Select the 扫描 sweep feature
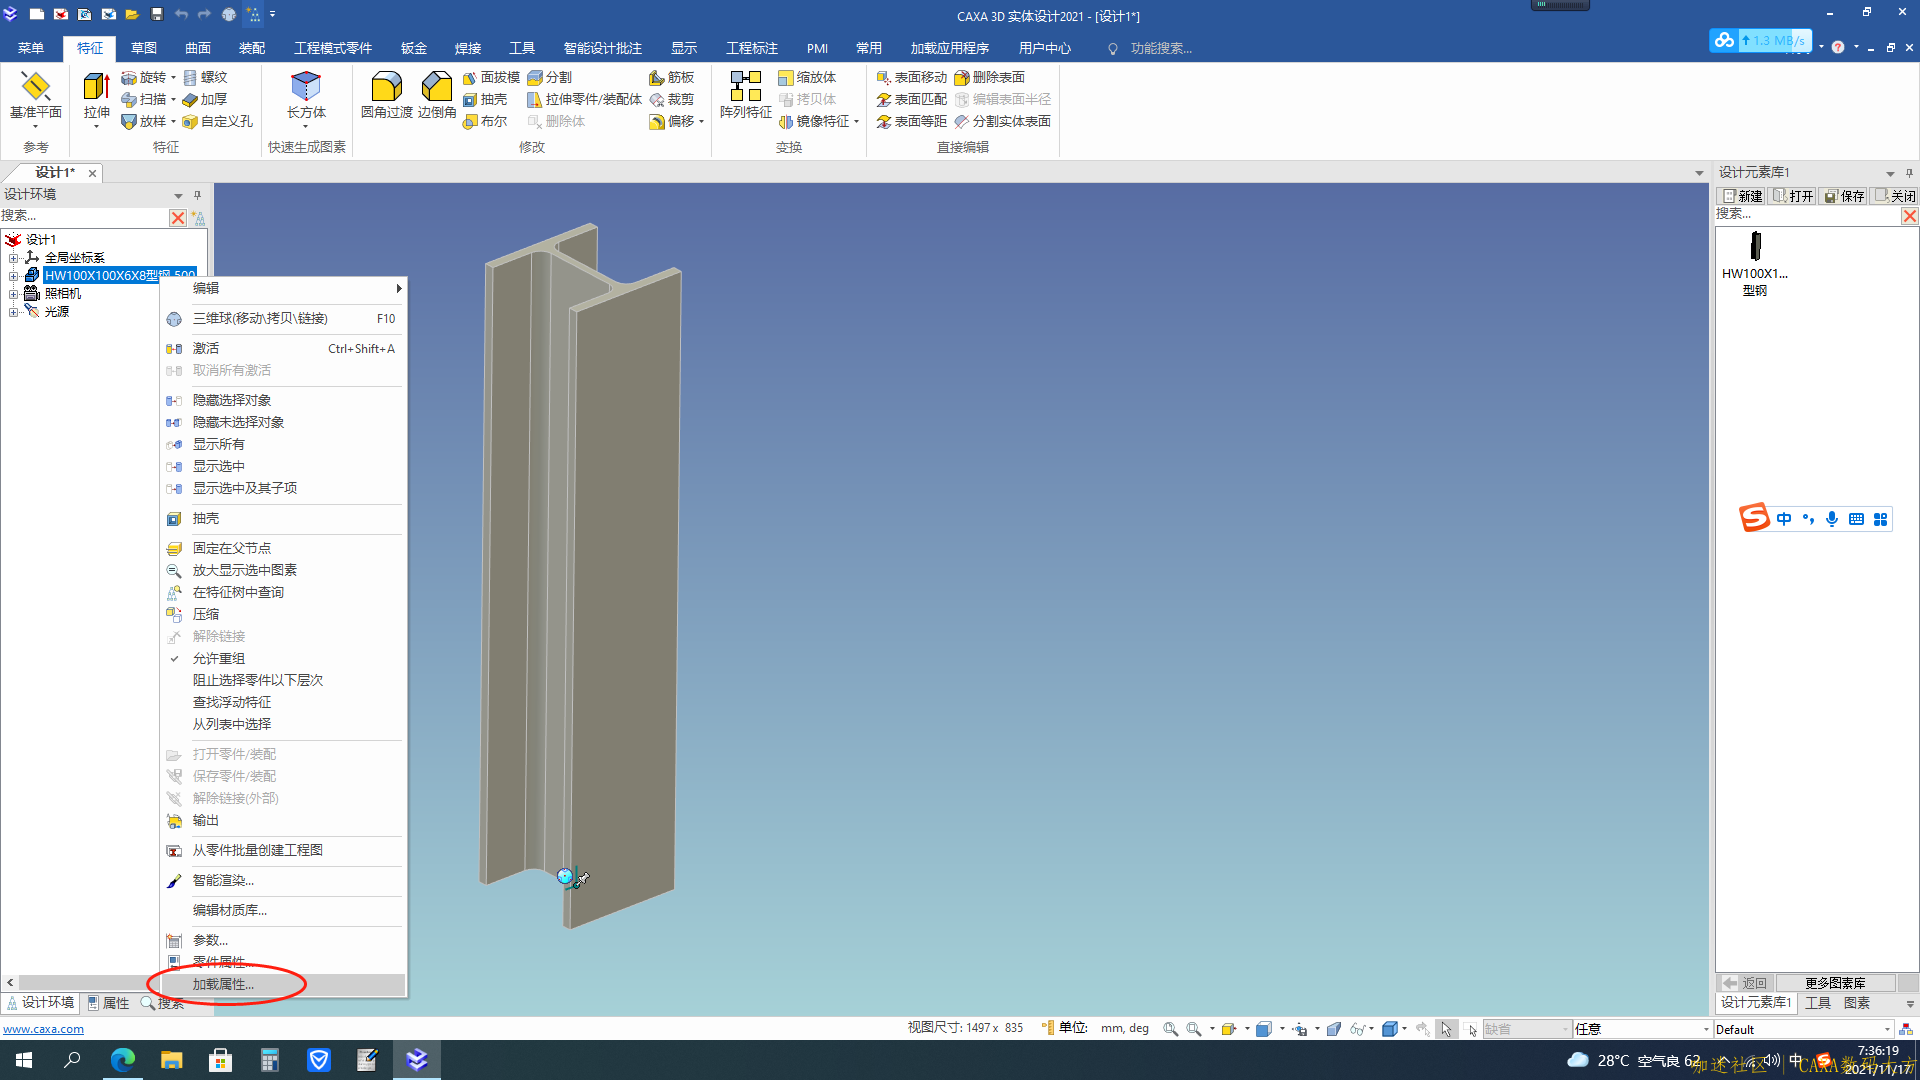The width and height of the screenshot is (1920, 1080). point(143,99)
